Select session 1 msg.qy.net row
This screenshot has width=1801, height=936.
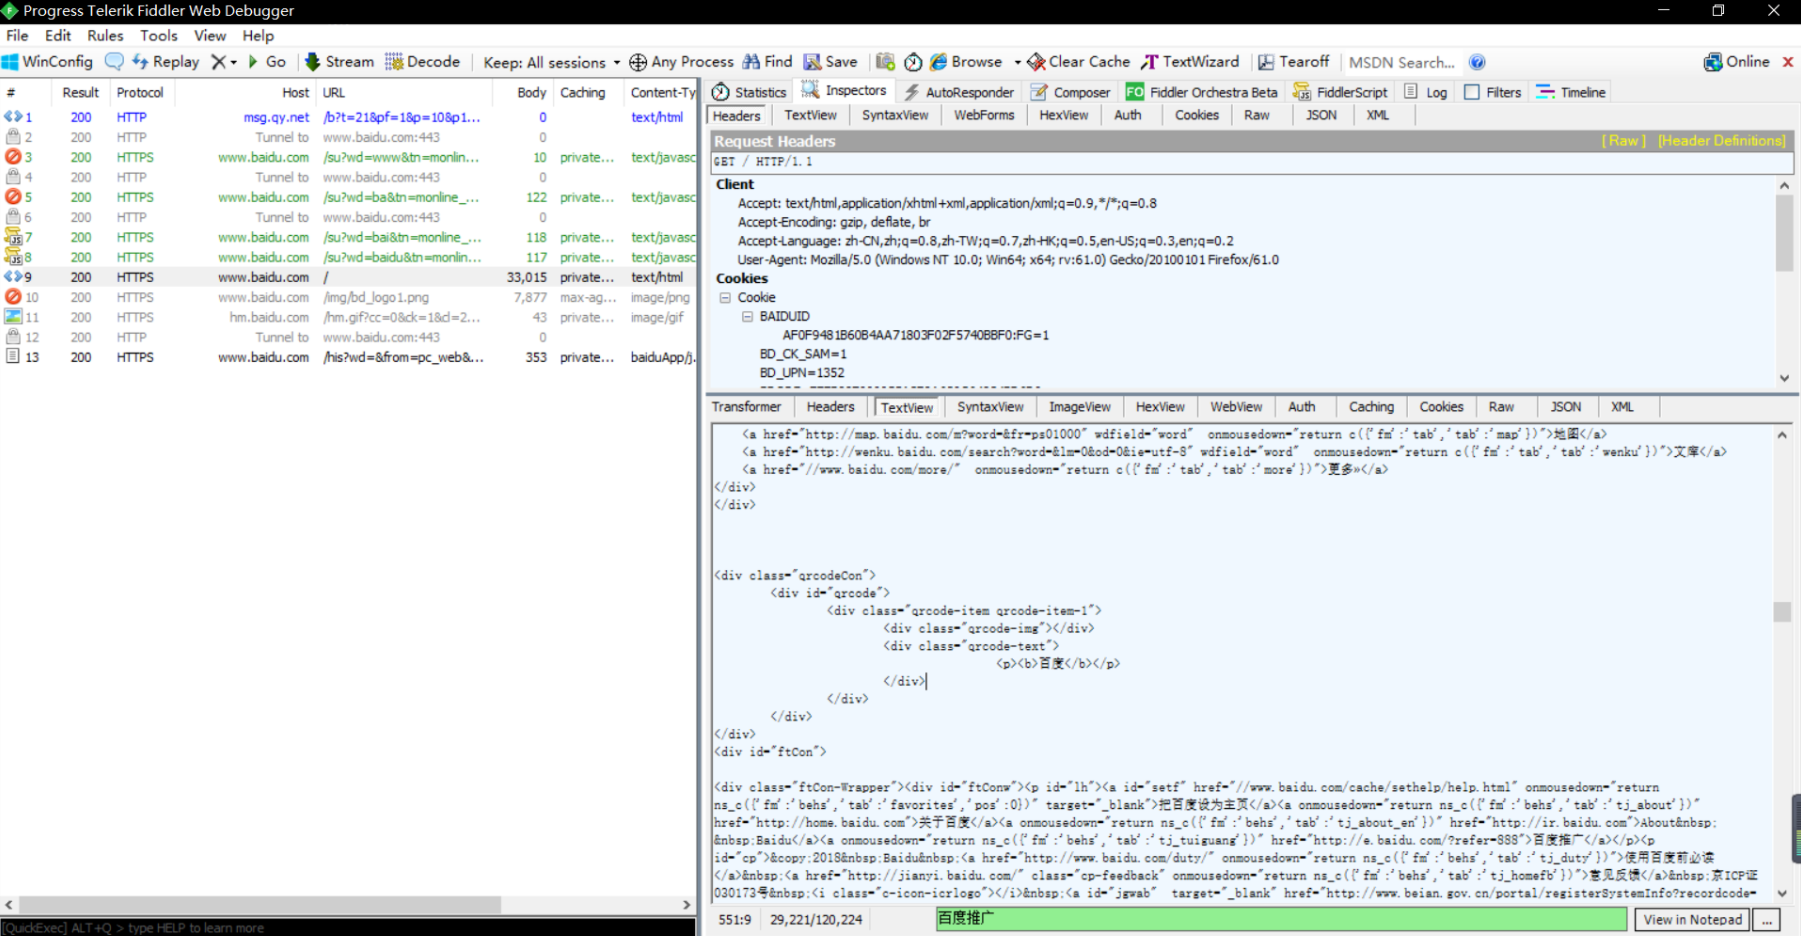[x=348, y=117]
